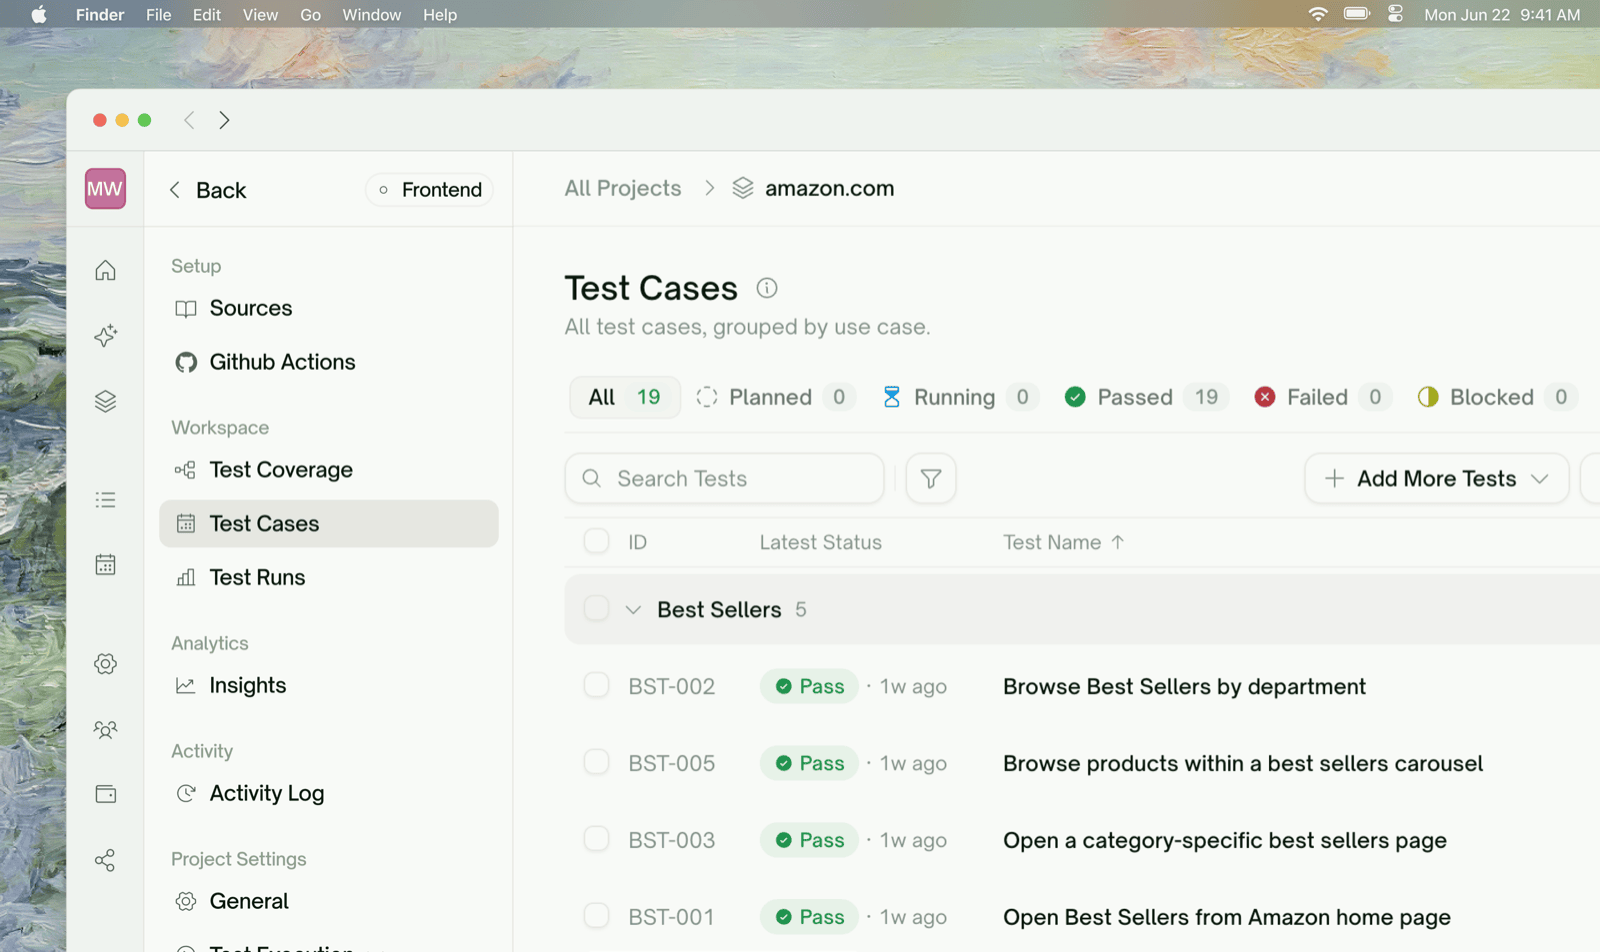Select checkbox for BST-001 row
The height and width of the screenshot is (952, 1600).
[x=596, y=915]
